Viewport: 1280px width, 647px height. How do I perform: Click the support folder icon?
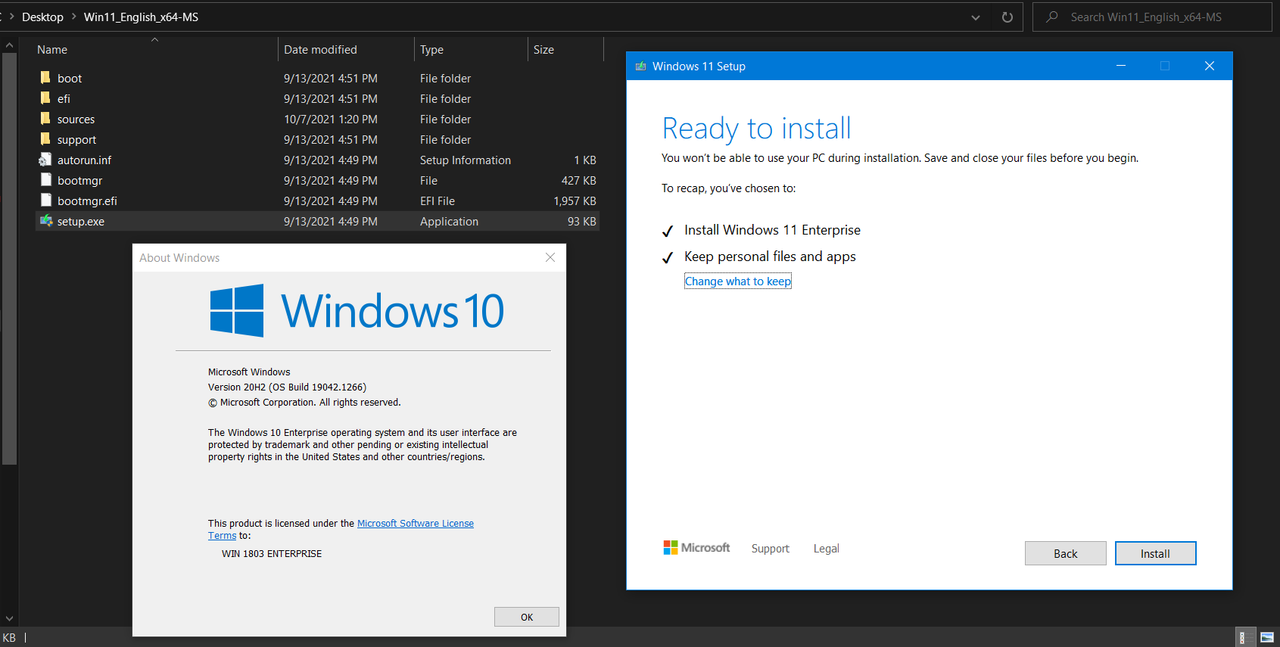[46, 139]
